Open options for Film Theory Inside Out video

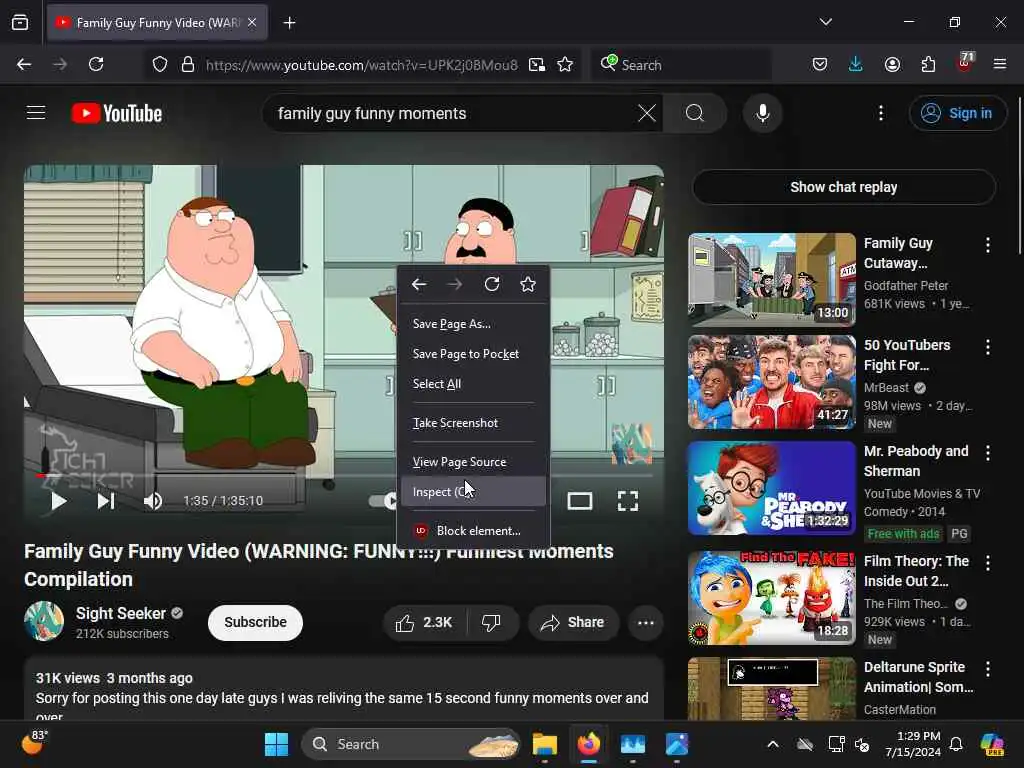pyautogui.click(x=987, y=563)
